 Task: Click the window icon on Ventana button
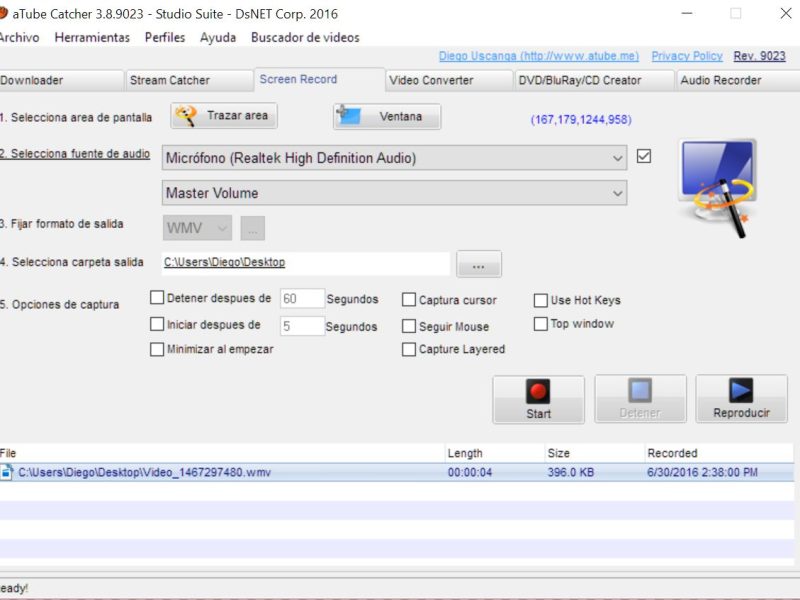click(x=348, y=115)
